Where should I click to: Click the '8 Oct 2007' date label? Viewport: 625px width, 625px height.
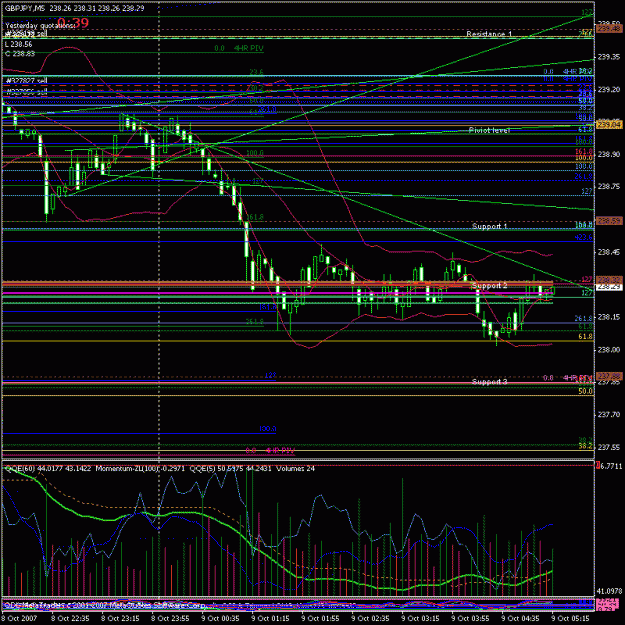(x=19, y=618)
